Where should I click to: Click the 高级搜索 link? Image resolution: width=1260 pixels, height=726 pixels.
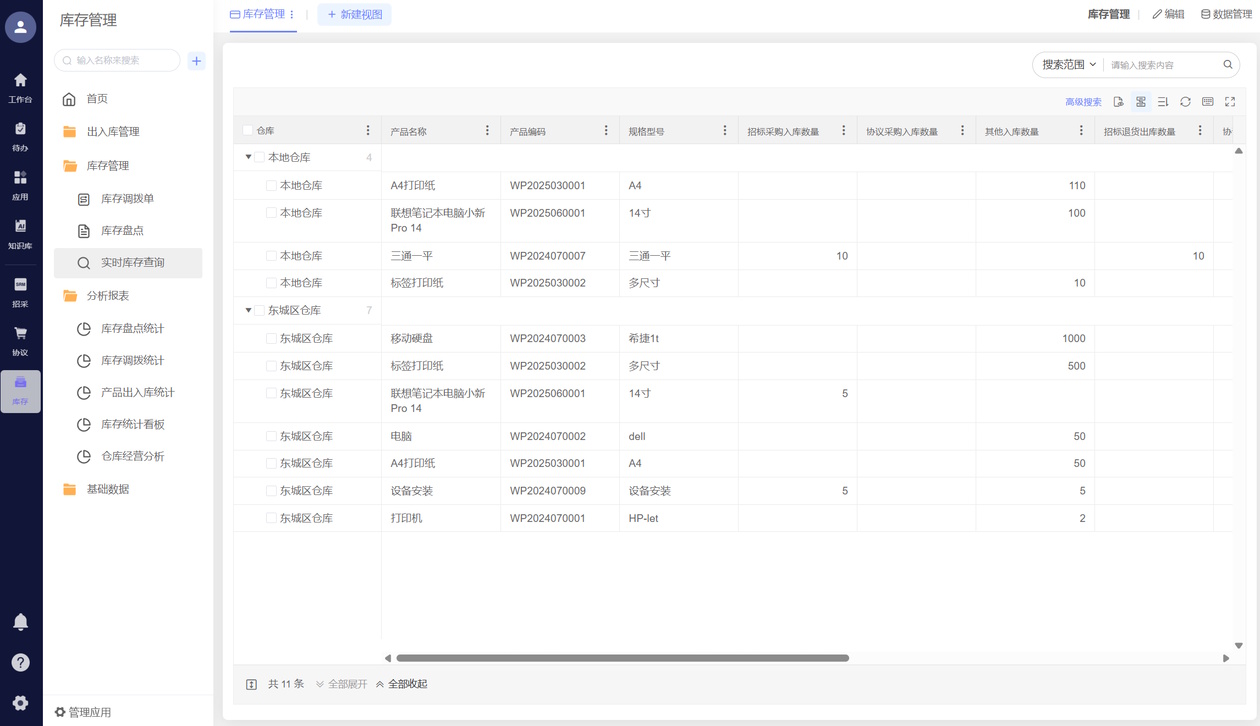pos(1083,102)
